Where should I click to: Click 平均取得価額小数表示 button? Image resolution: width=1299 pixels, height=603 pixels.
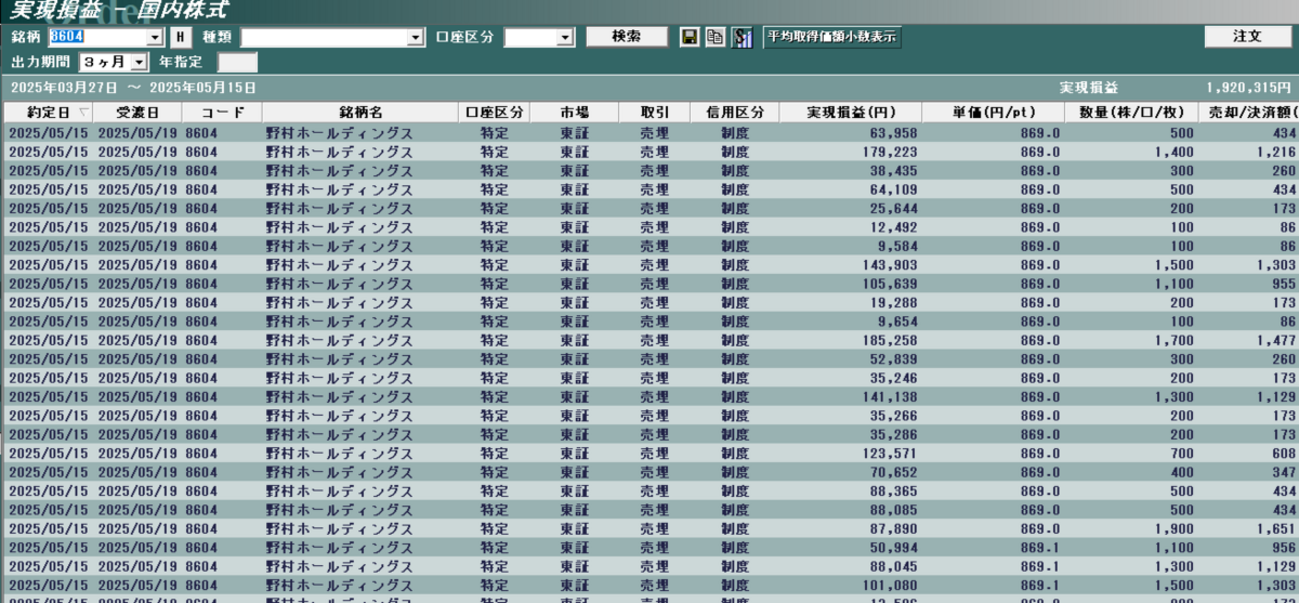832,37
